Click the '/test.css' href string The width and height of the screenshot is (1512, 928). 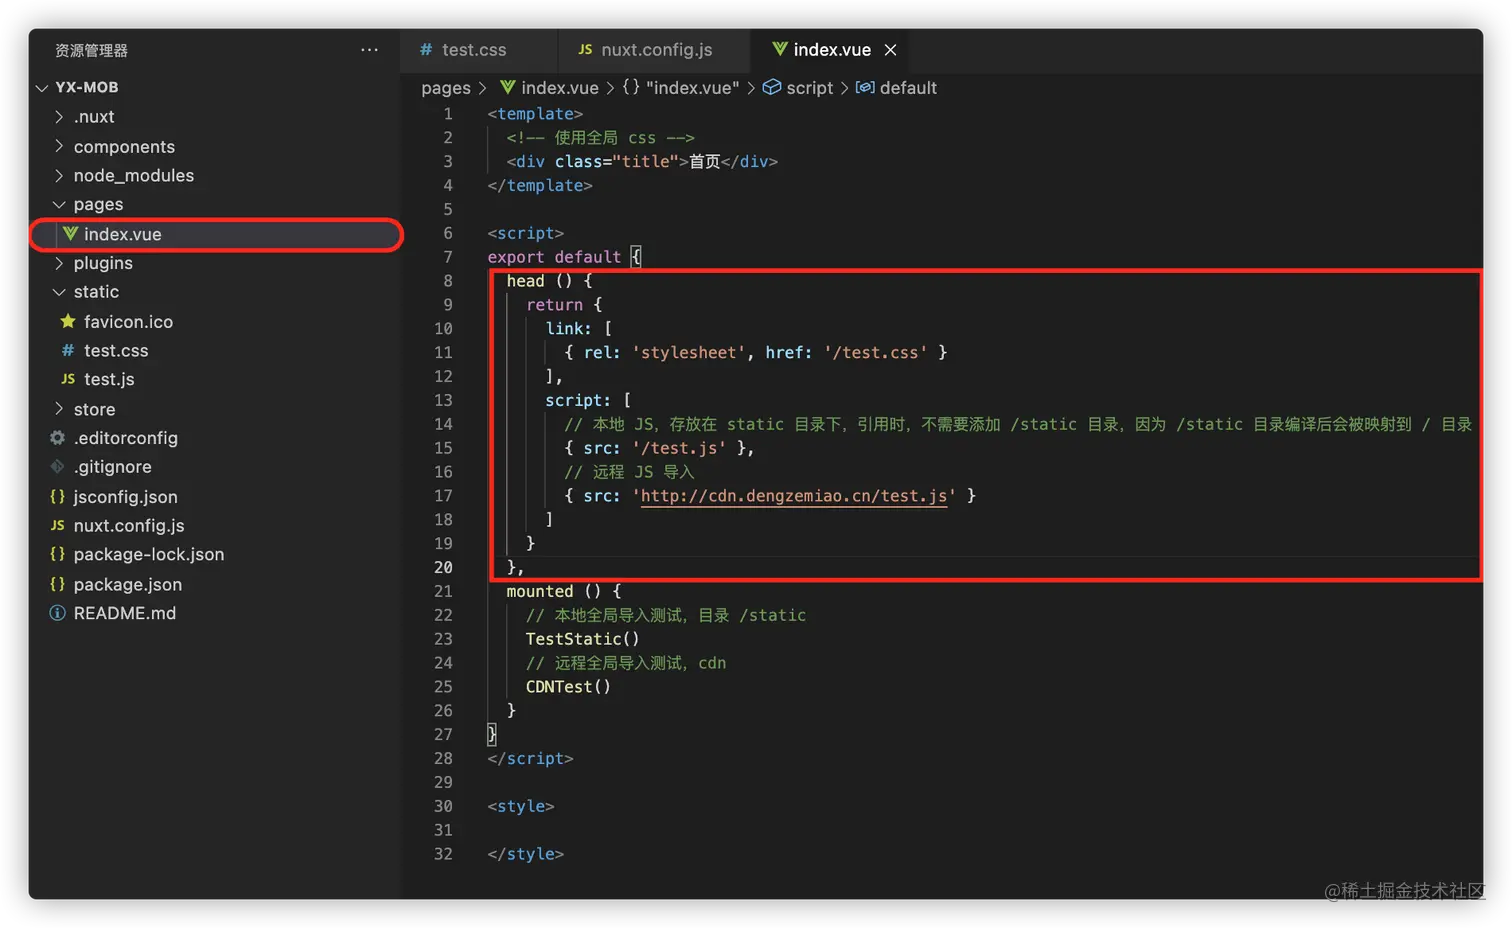click(875, 353)
